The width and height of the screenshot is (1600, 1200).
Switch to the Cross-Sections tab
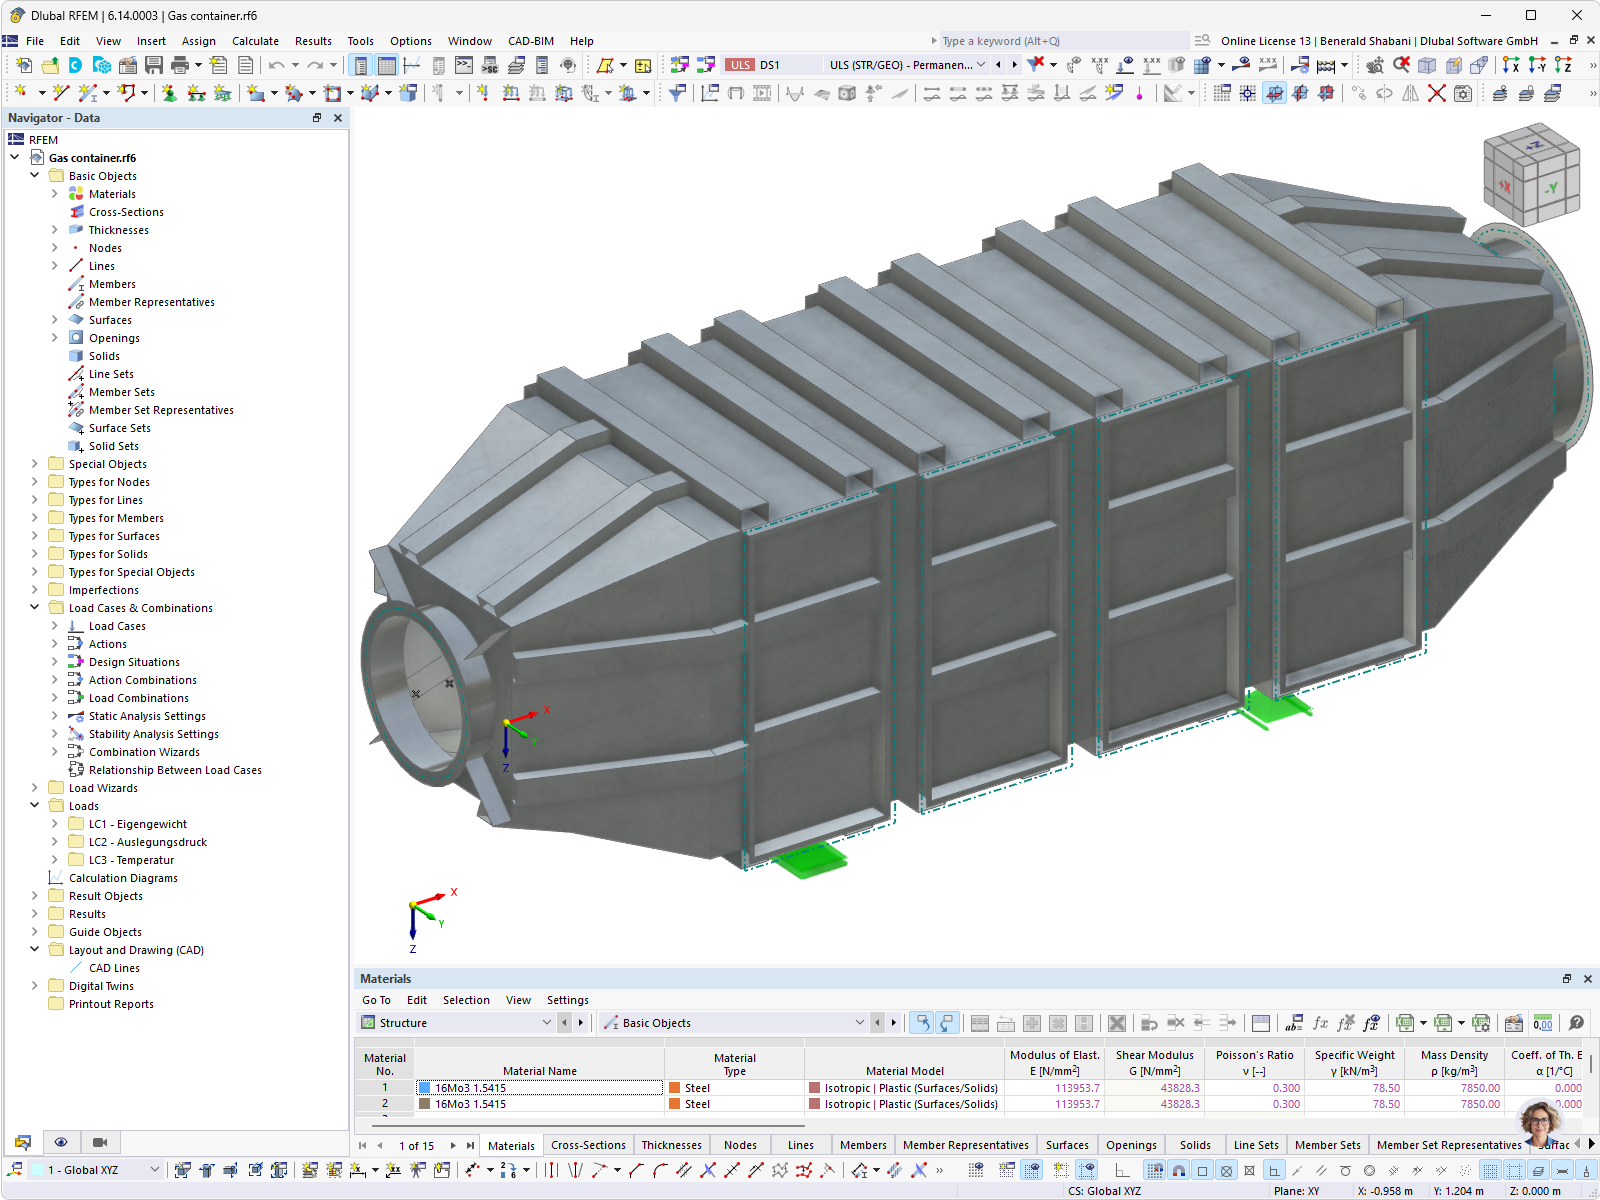[588, 1144]
